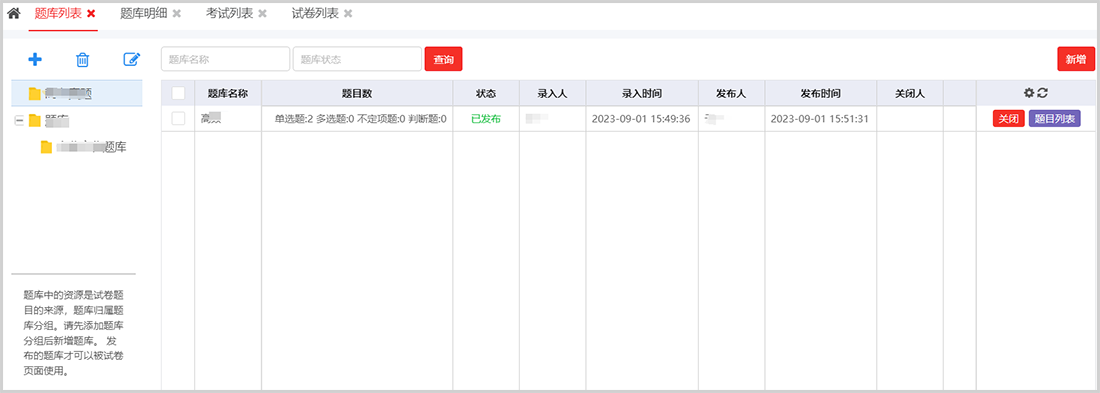Close the 考试列表 tab
Screen dimensions: 1100x393
click(x=262, y=13)
